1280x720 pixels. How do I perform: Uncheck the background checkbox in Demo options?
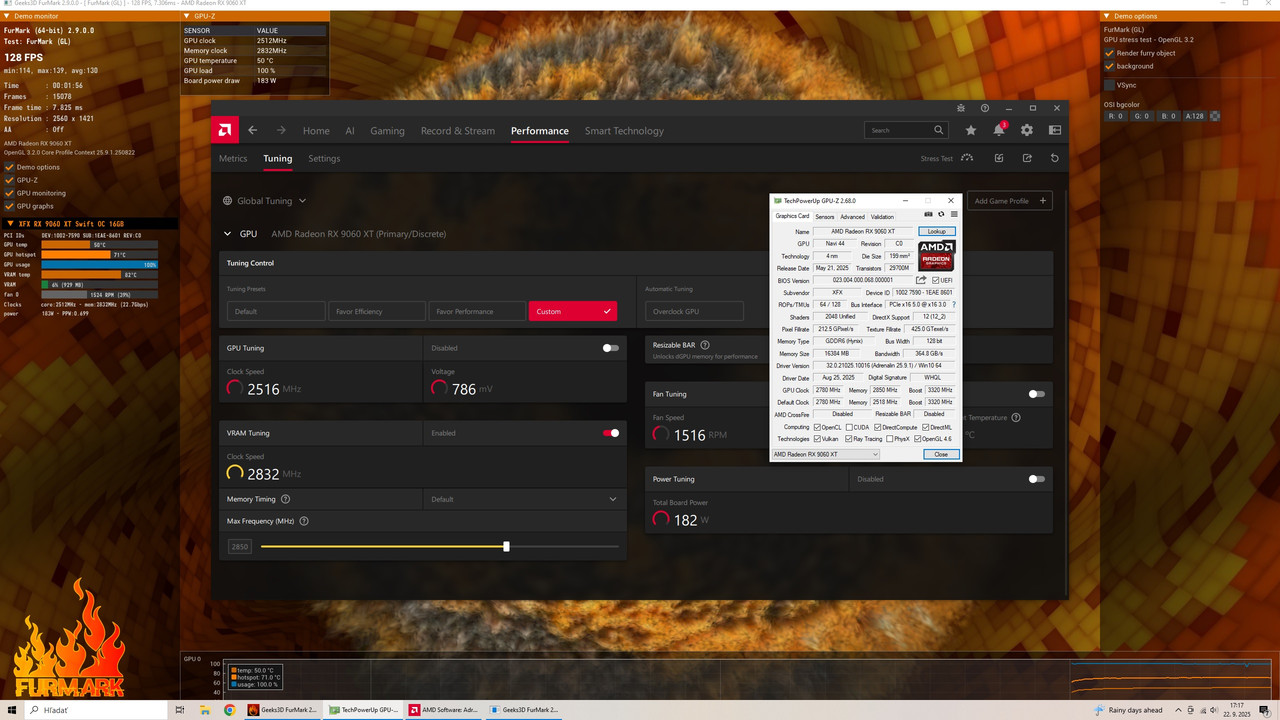[x=1109, y=66]
